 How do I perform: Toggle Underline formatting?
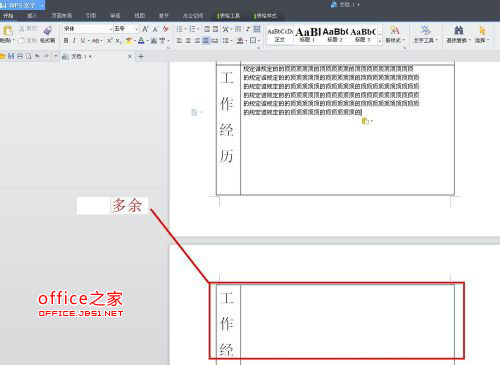(x=82, y=41)
